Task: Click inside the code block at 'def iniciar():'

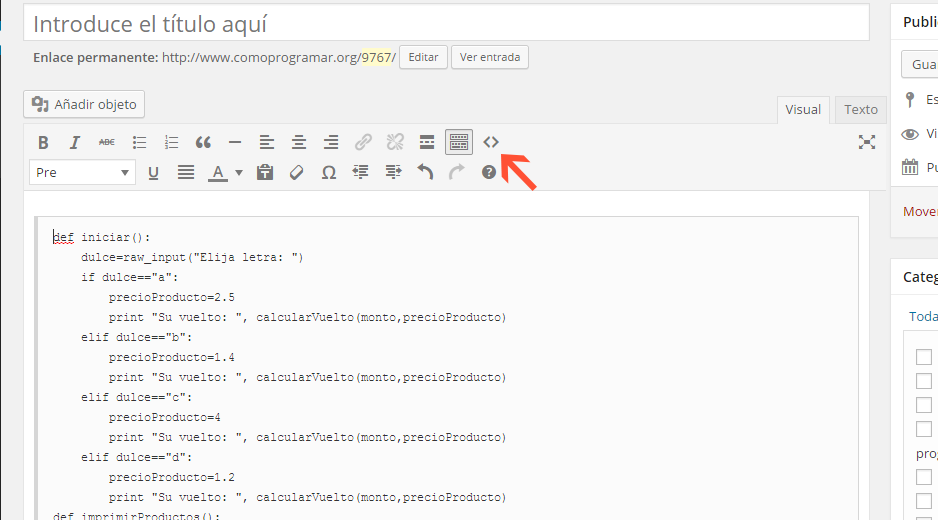Action: click(102, 238)
